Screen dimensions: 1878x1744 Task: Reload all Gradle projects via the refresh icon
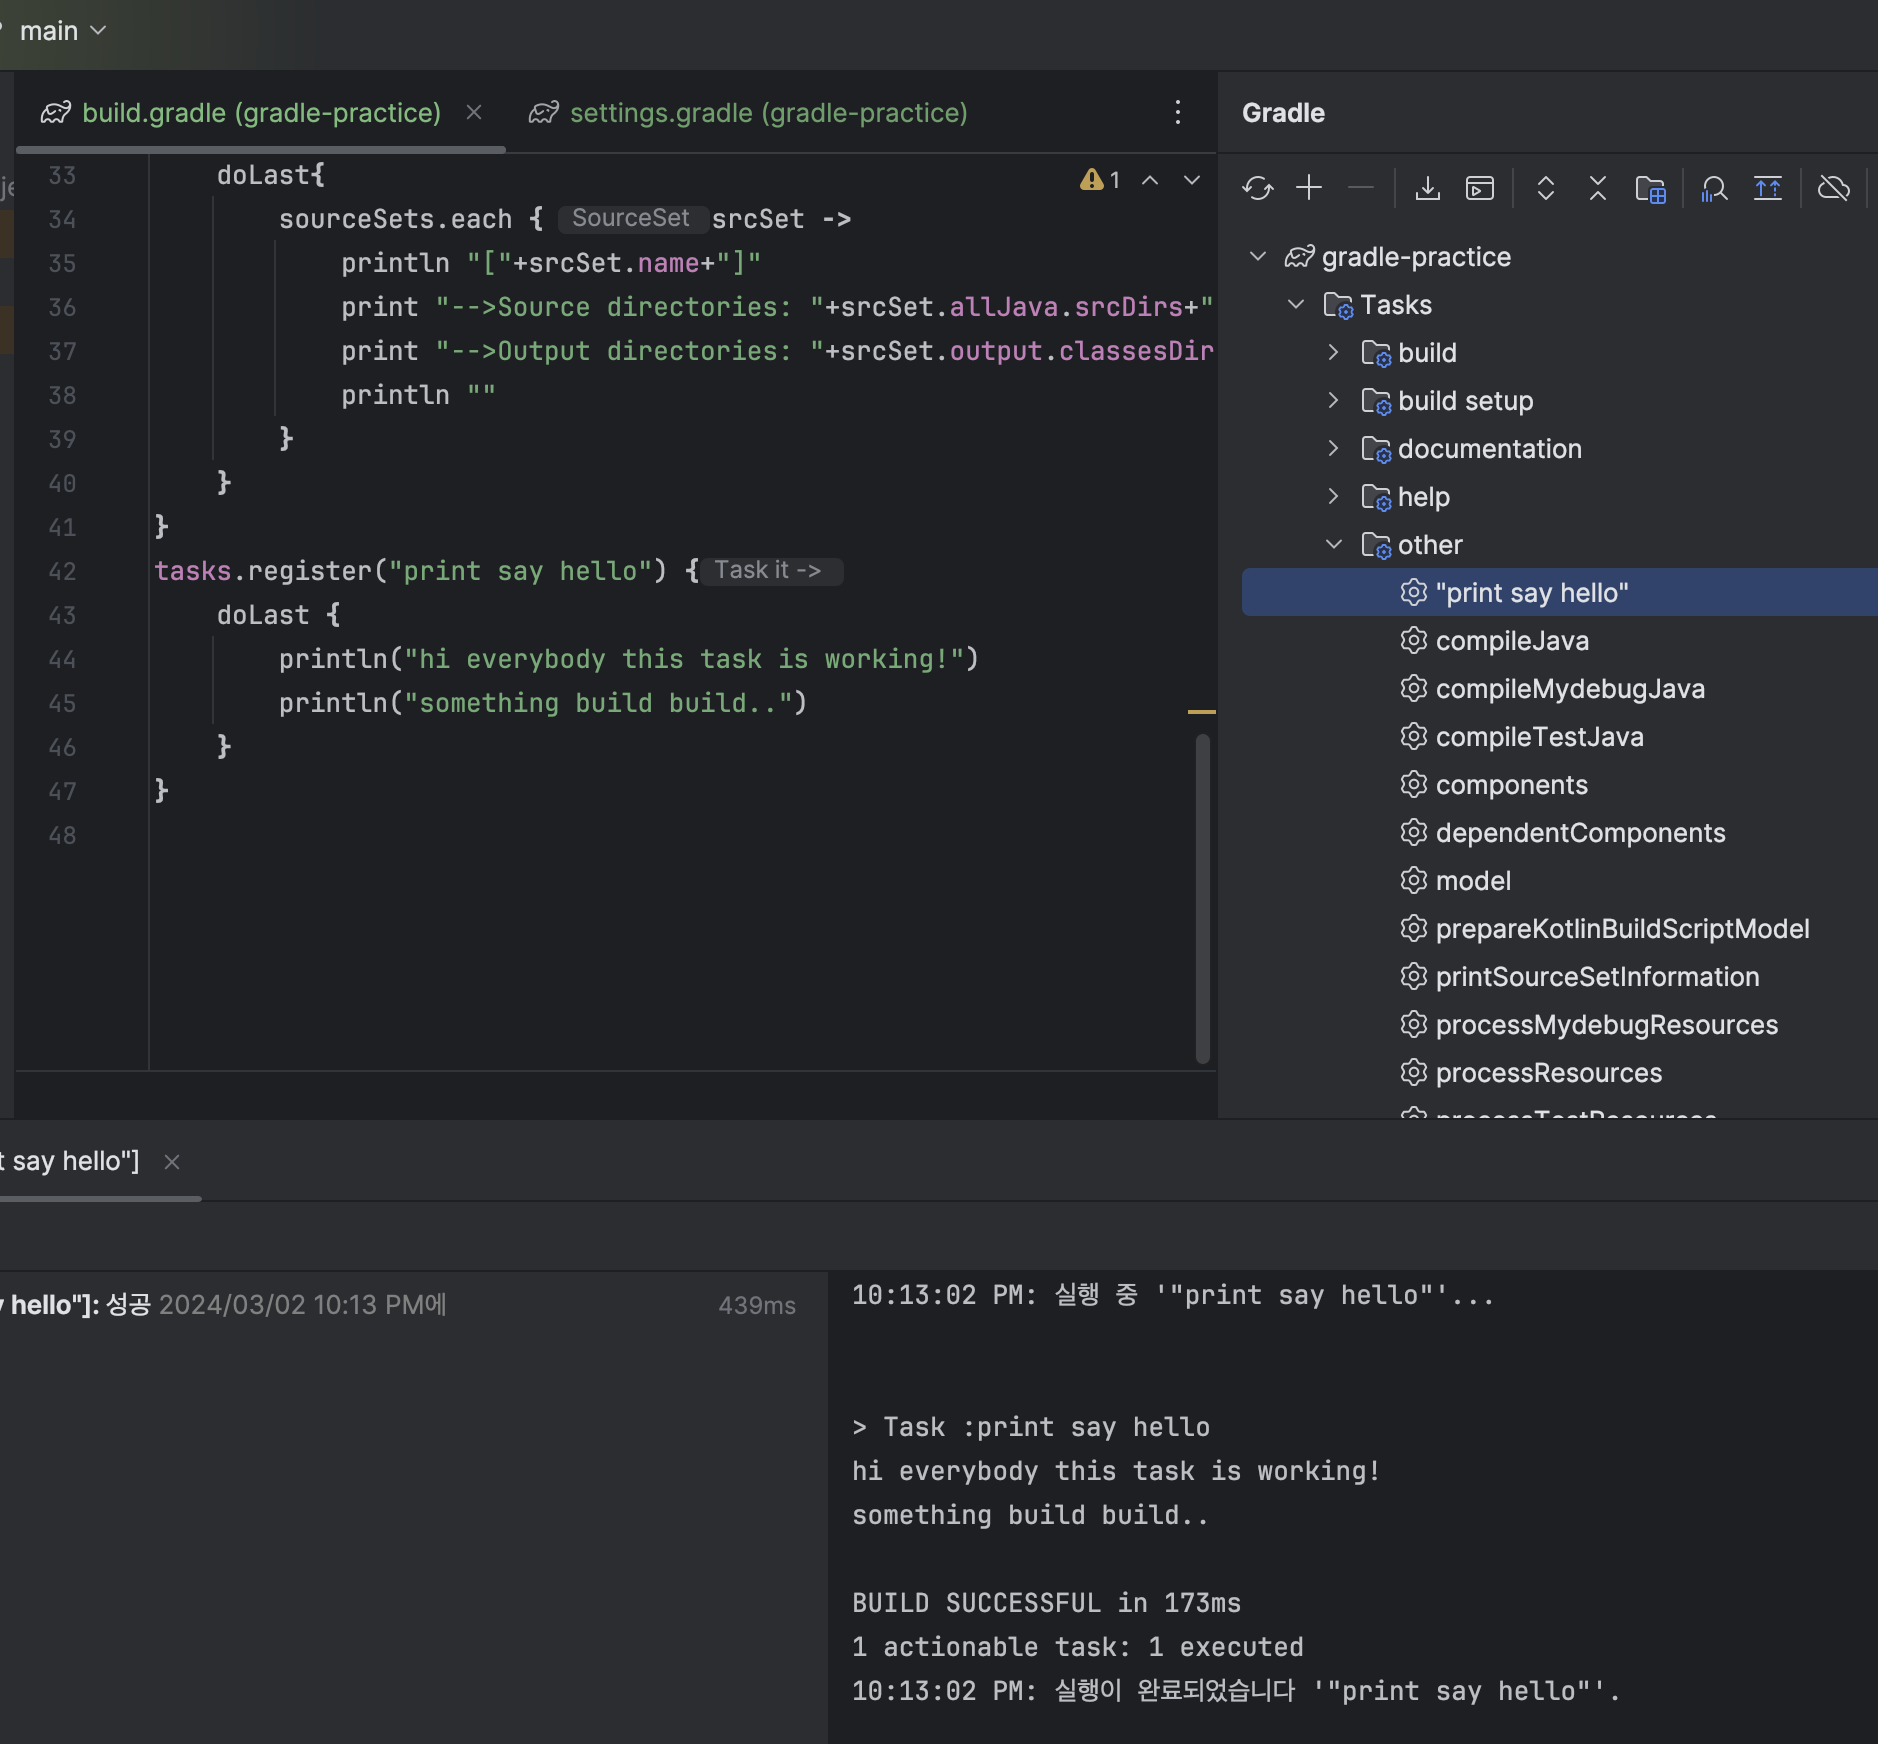point(1257,188)
